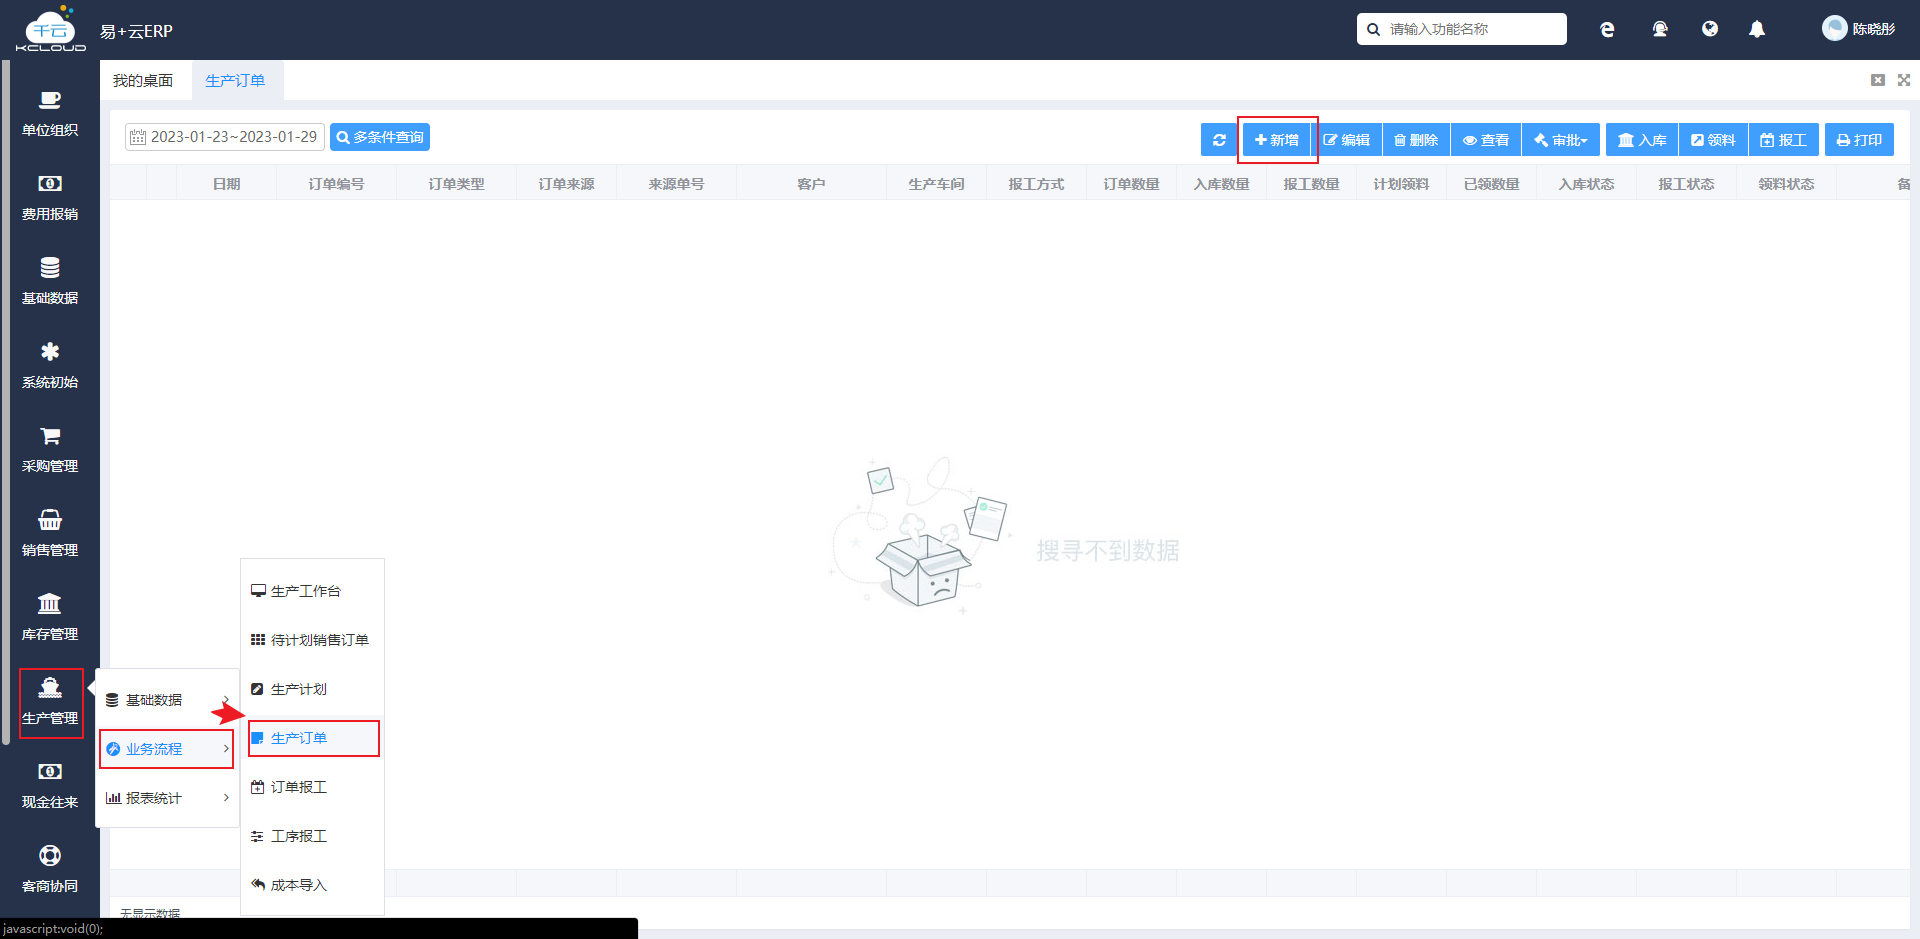This screenshot has width=1920, height=939.
Task: Select 系统初始 in the sidebar
Action: [50, 365]
